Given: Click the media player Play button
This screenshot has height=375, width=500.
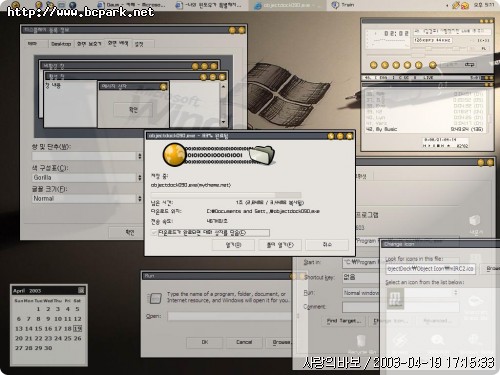Looking at the screenshot, I should pos(385,65).
